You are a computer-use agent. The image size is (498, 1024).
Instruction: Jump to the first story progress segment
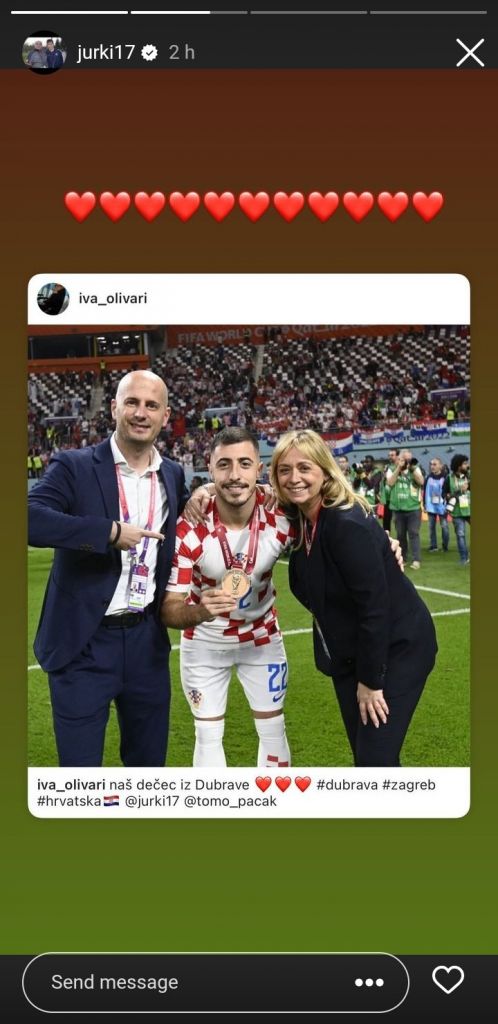click(x=69, y=12)
